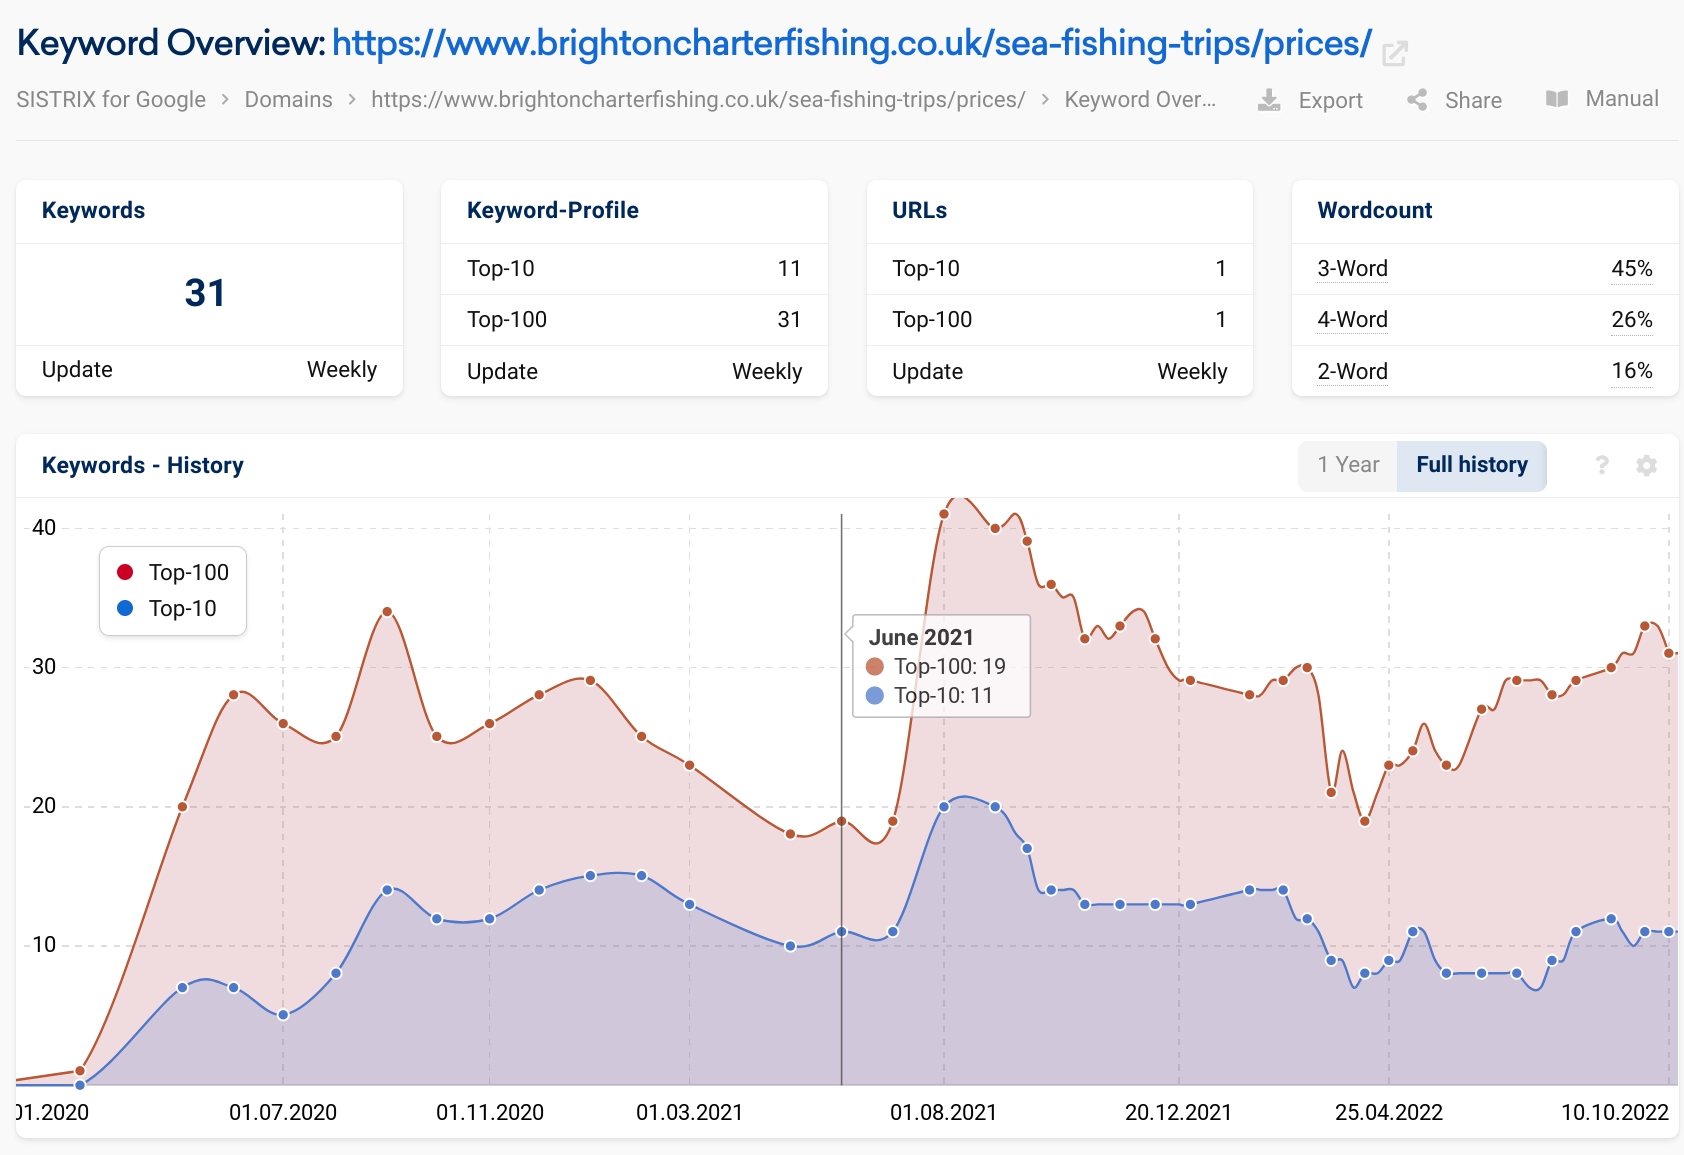Click the 45% link for 3-Word keywords

(x=1632, y=268)
